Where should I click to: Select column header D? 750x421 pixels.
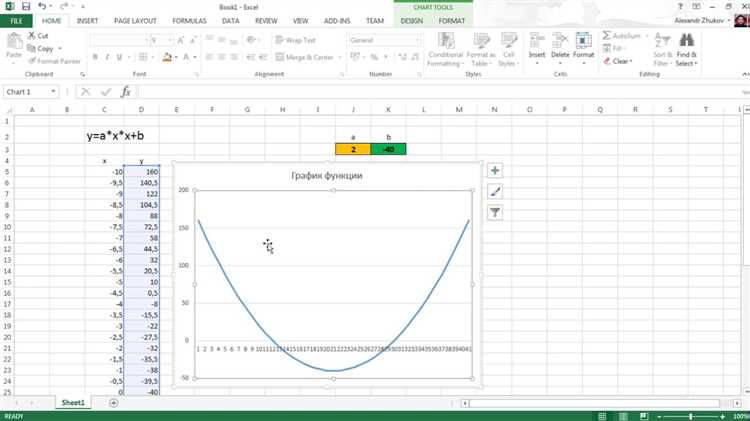(x=141, y=110)
